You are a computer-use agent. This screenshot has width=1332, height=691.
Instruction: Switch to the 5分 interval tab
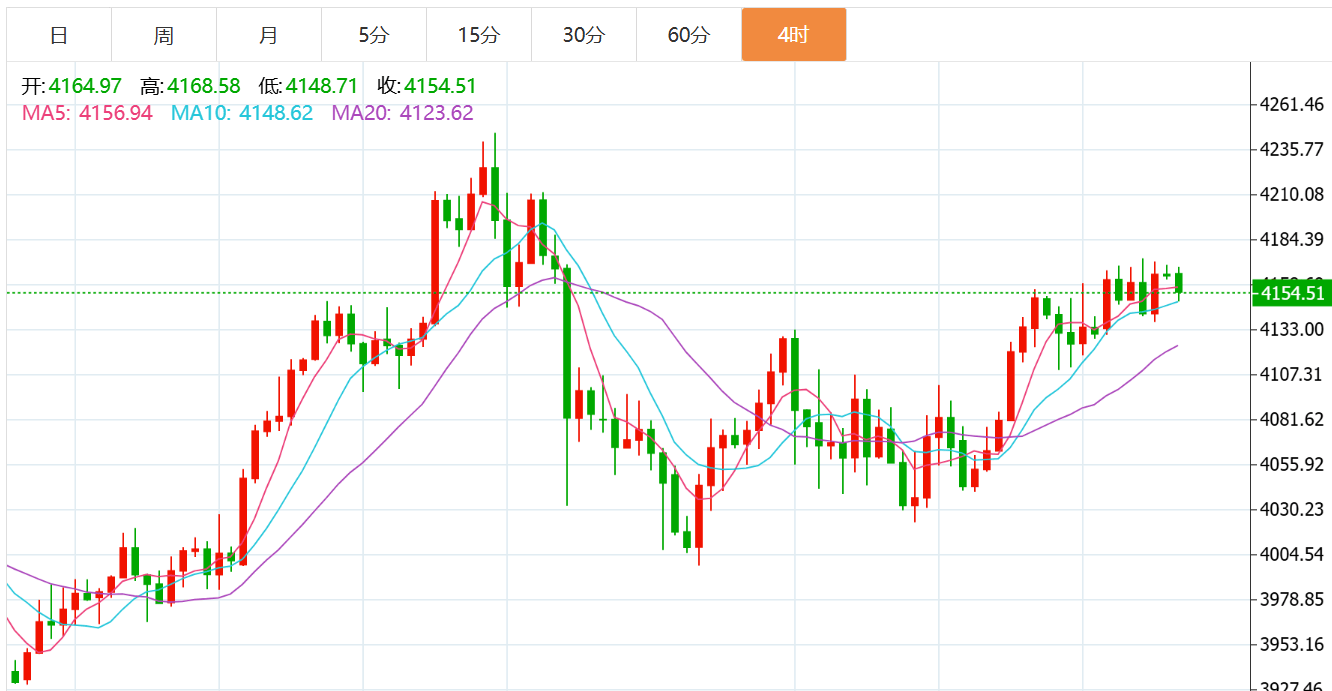point(374,36)
